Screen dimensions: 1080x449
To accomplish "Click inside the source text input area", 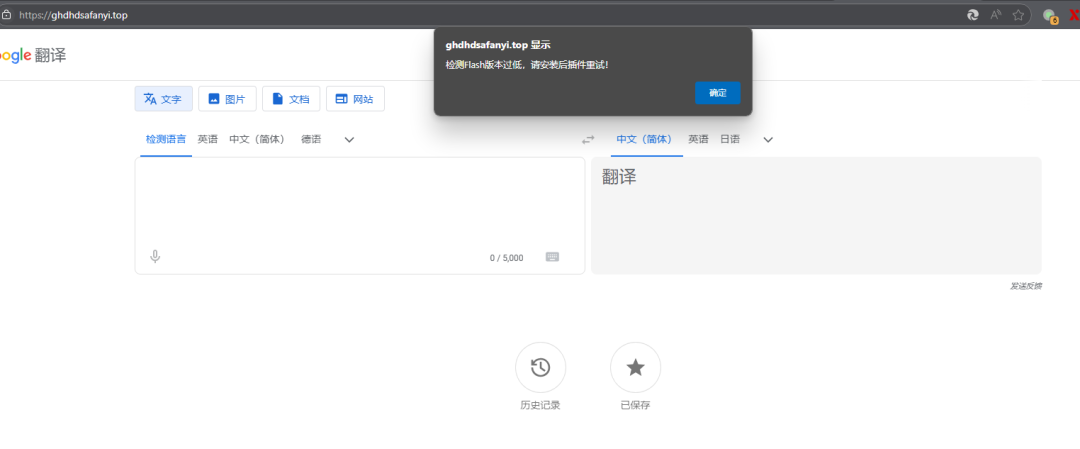I will click(x=358, y=200).
